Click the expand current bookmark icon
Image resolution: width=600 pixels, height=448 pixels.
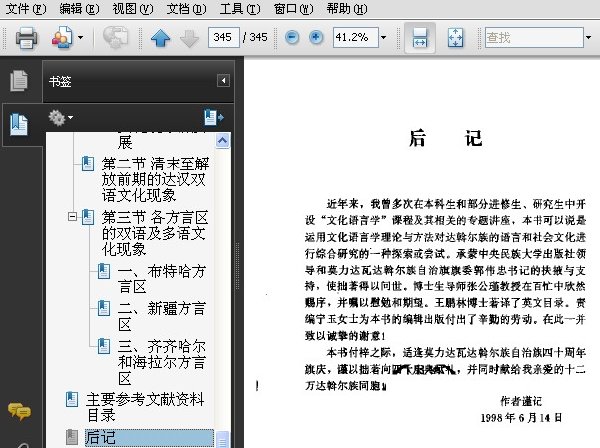point(214,117)
